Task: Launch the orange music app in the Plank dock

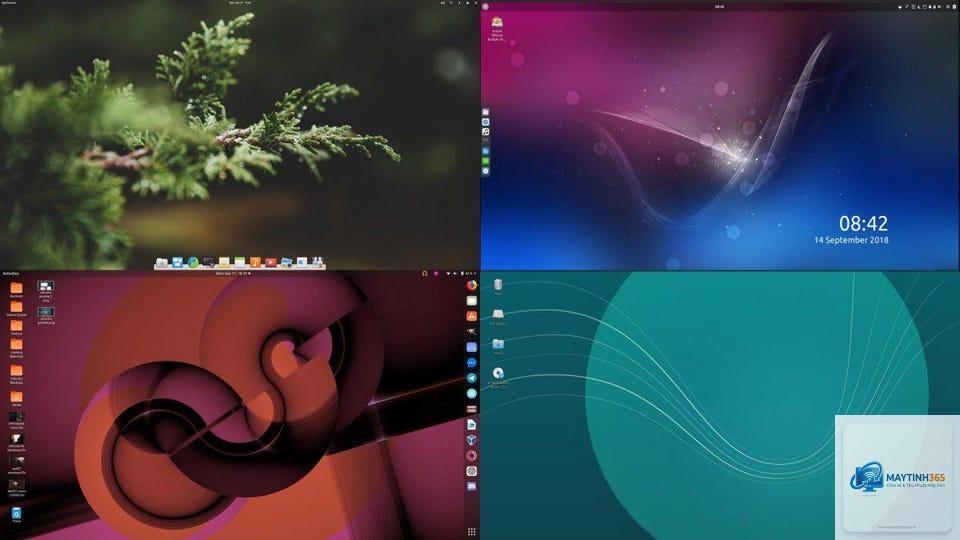Action: [x=255, y=263]
